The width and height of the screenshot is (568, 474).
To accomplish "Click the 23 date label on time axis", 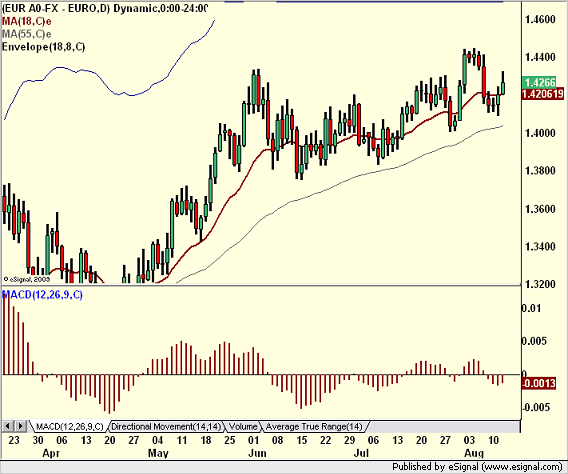I will [x=14, y=440].
